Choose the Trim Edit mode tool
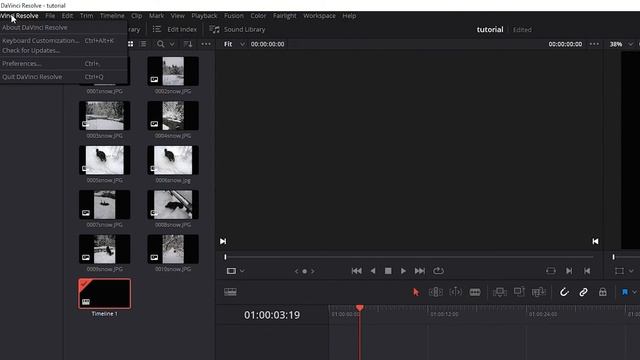The height and width of the screenshot is (360, 640). coord(436,292)
